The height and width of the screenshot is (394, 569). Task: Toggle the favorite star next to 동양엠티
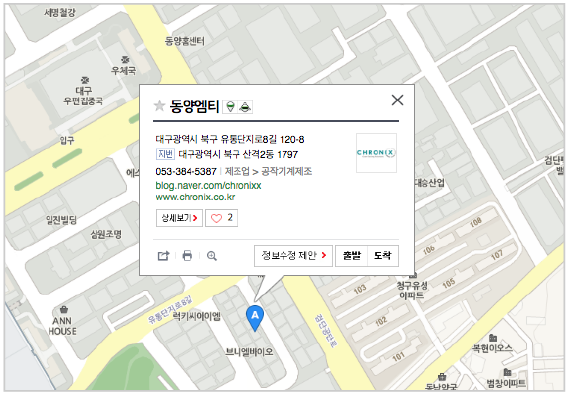(159, 106)
